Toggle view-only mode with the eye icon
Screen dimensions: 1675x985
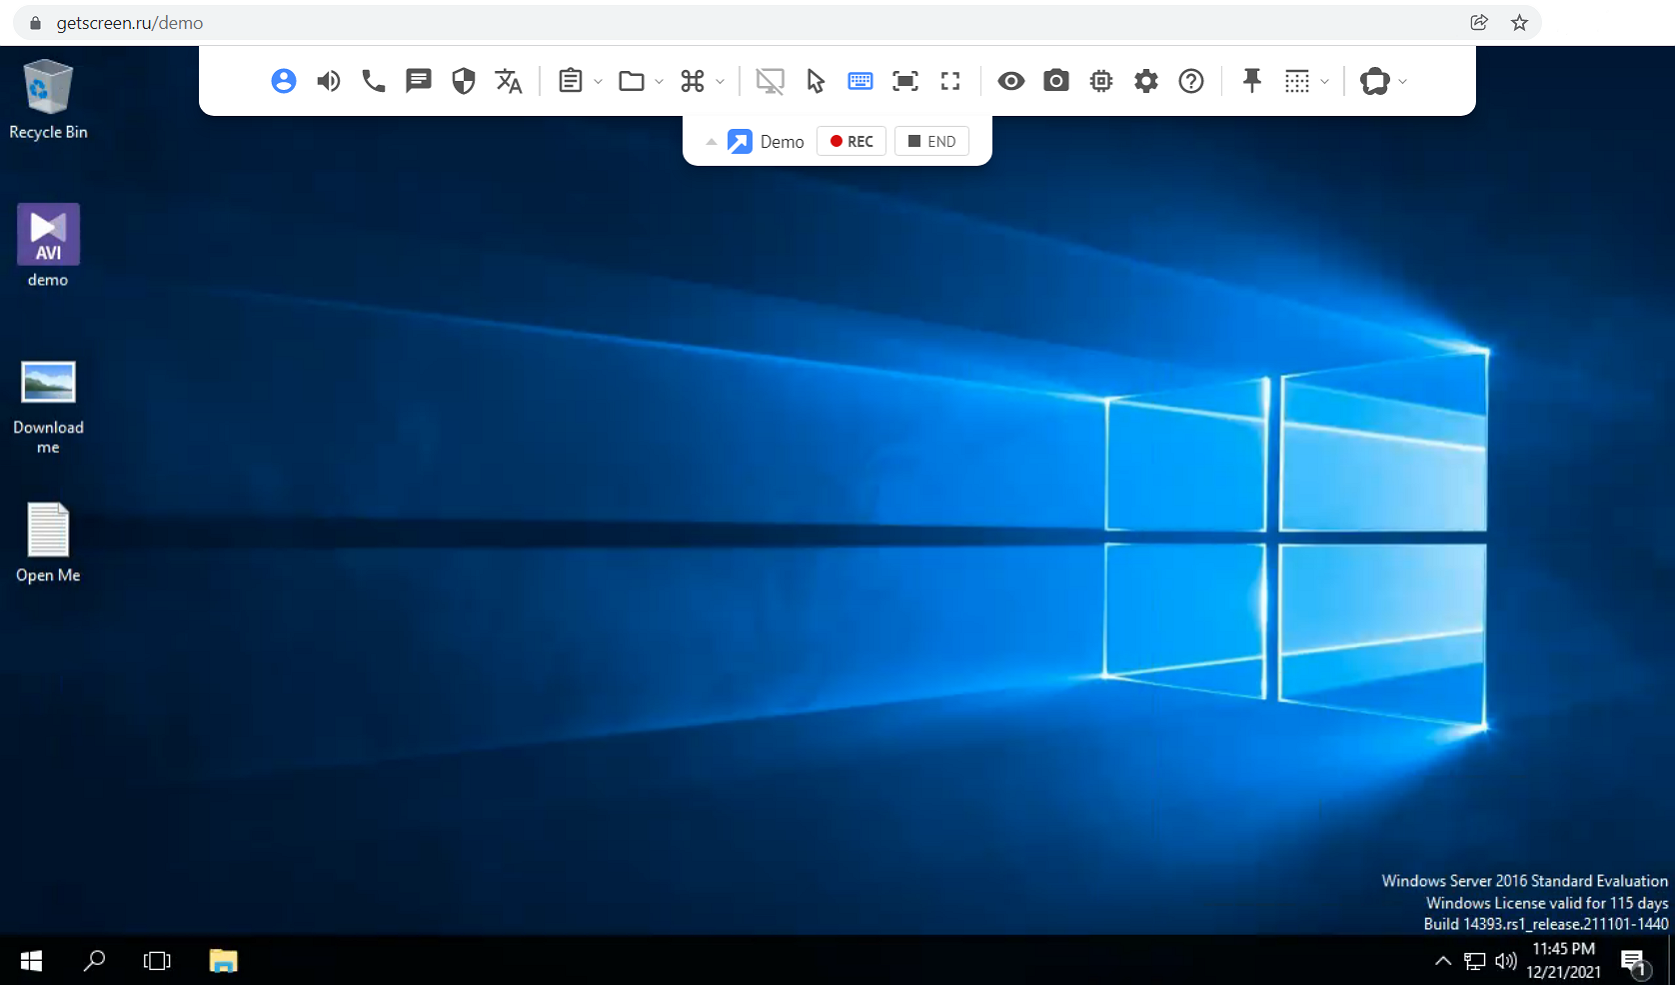point(1011,81)
